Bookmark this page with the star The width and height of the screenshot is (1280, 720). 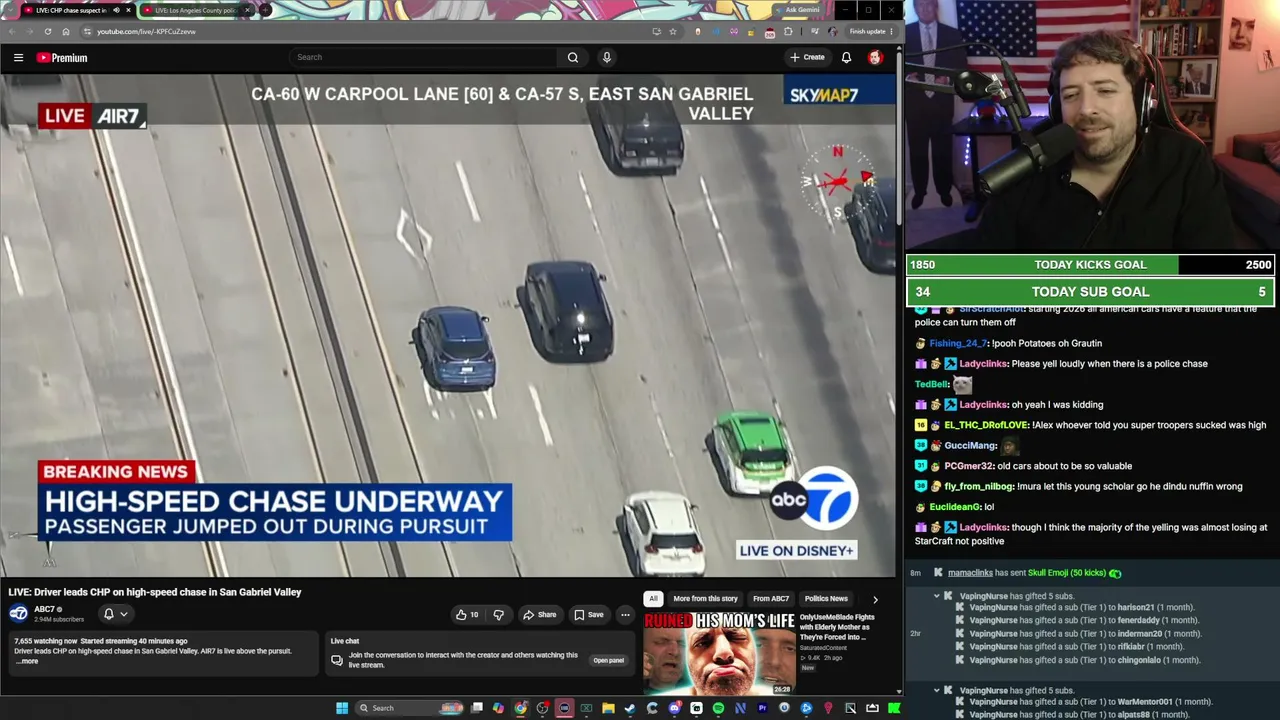tap(673, 31)
